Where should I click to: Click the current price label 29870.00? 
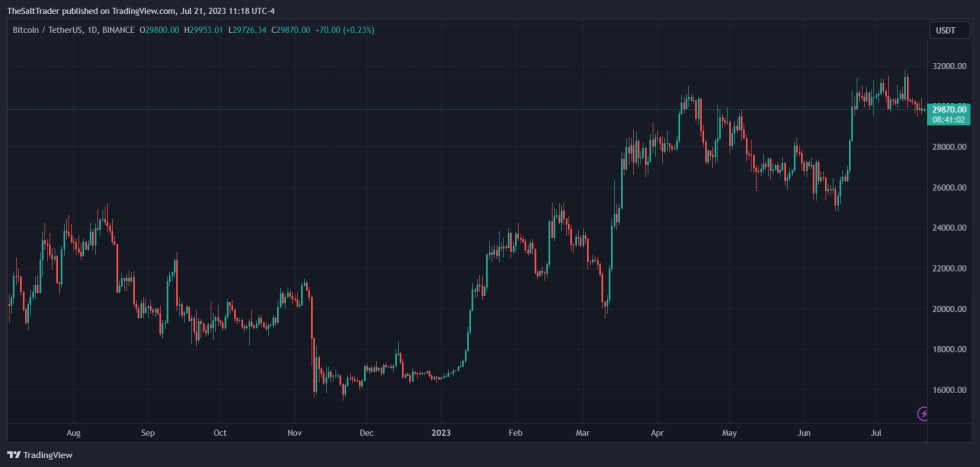coord(948,109)
